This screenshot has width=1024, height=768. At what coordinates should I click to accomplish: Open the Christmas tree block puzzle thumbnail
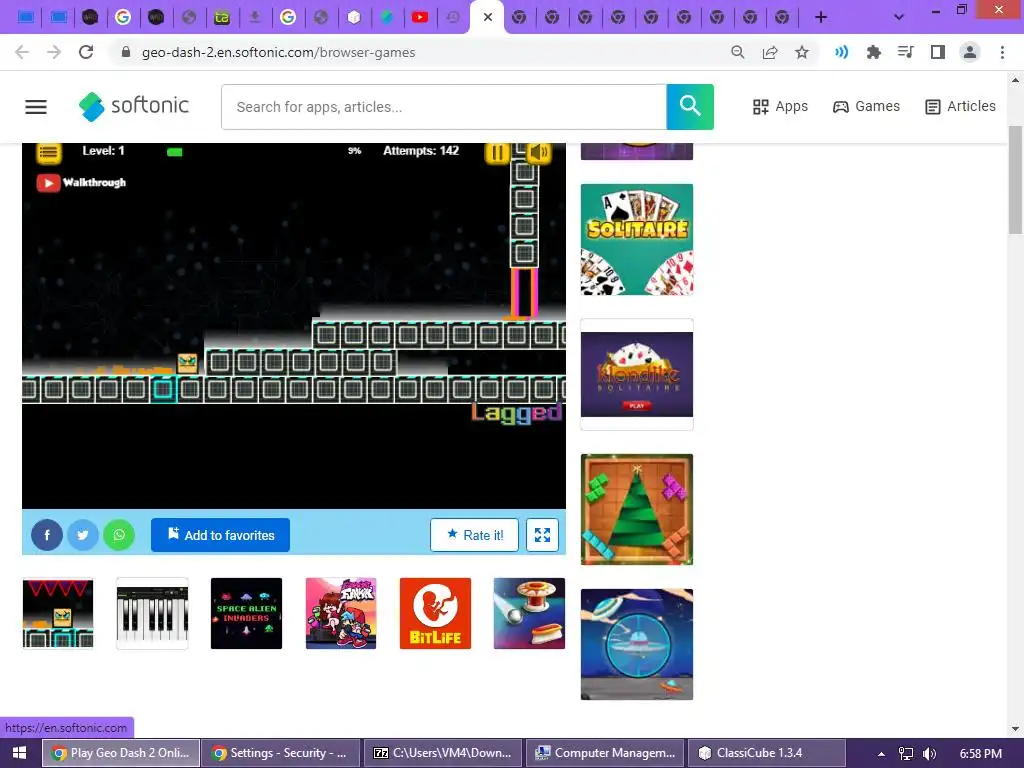(x=637, y=509)
